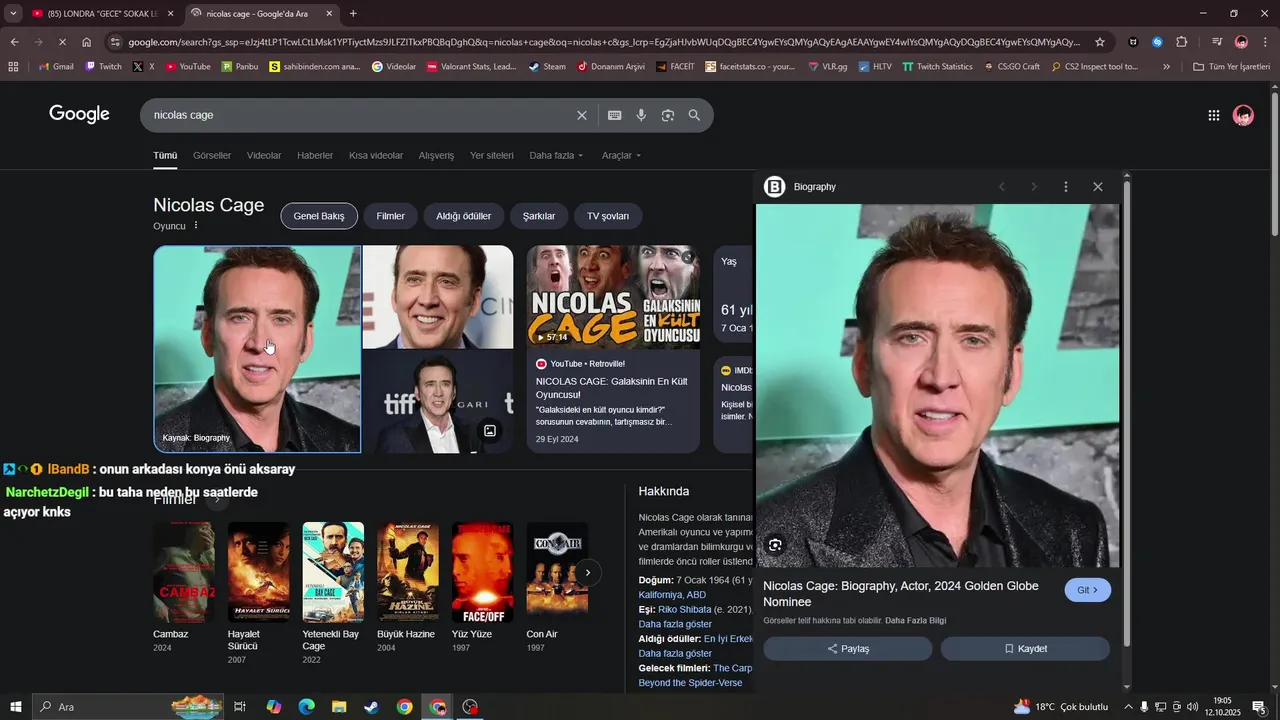Select the Şarkılar chip
This screenshot has height=720, width=1280.
click(x=539, y=216)
